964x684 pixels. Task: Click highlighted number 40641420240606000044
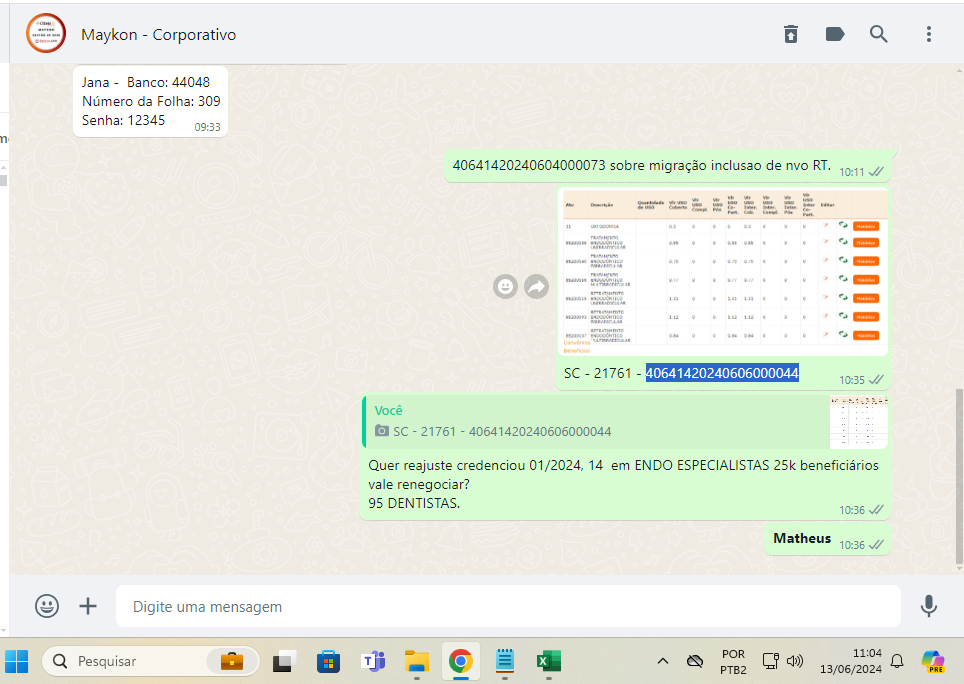tap(722, 373)
